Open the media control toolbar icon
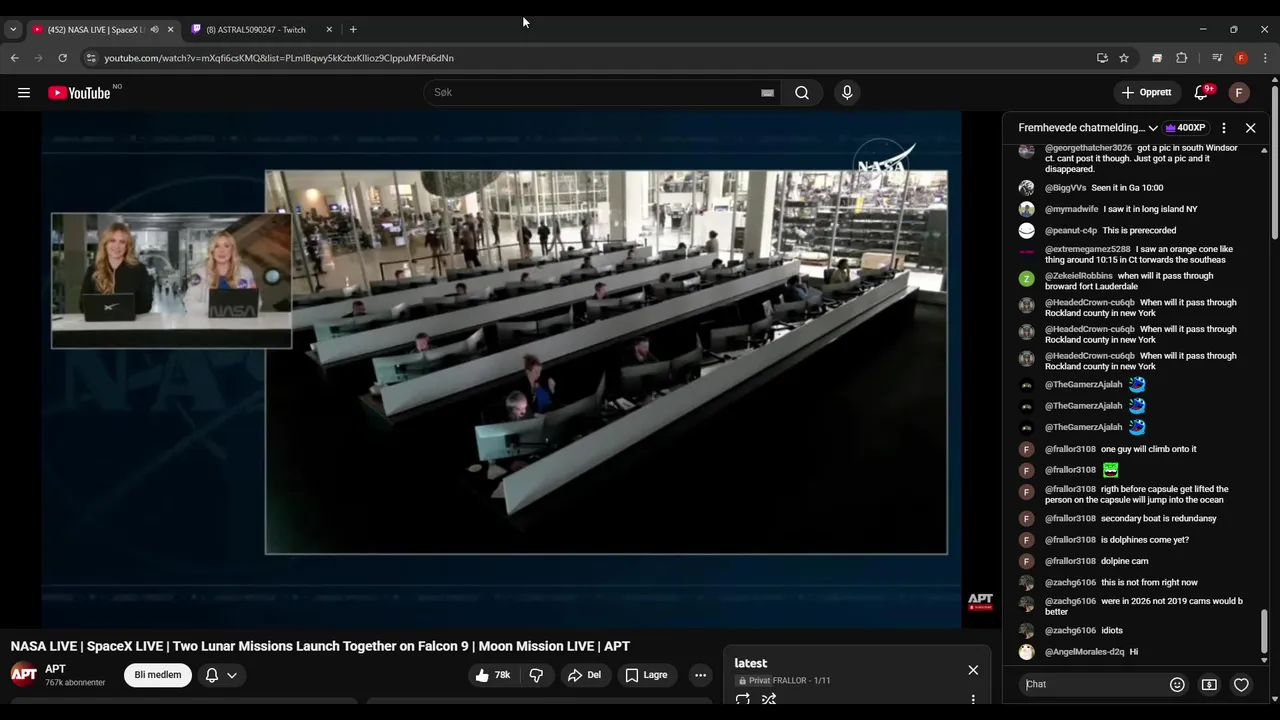The width and height of the screenshot is (1280, 720). click(x=1217, y=58)
